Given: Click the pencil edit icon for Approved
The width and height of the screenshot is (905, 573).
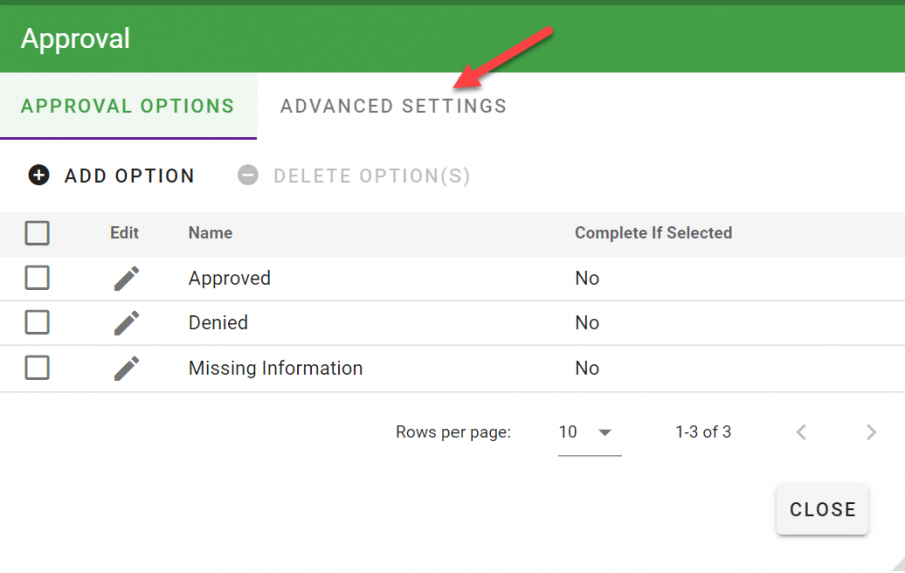Looking at the screenshot, I should 126,278.
